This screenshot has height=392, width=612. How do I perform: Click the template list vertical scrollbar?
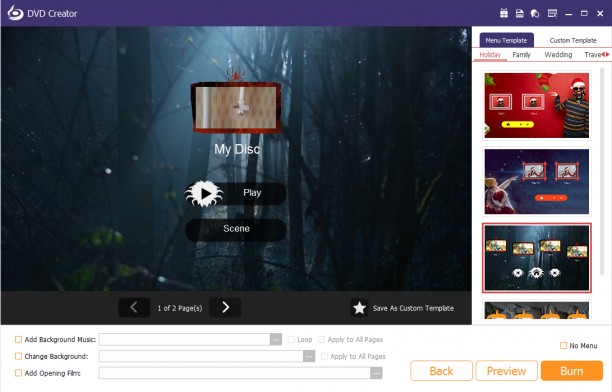(x=602, y=171)
